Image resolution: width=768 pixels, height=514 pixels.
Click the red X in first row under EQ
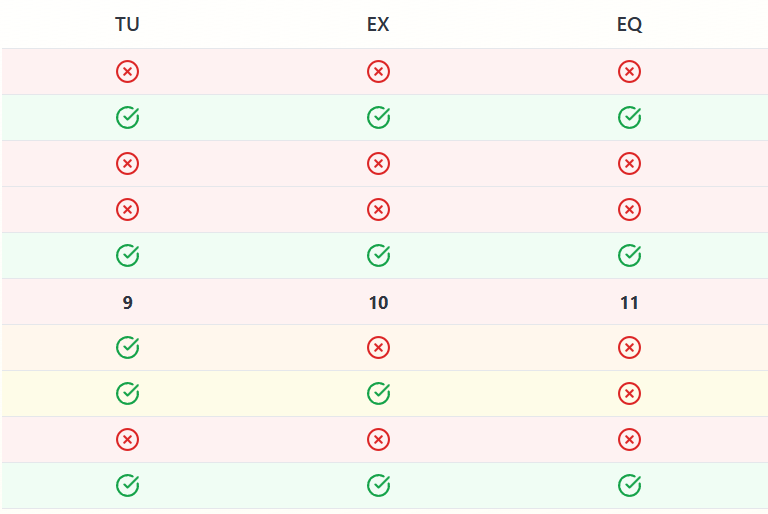click(x=629, y=72)
